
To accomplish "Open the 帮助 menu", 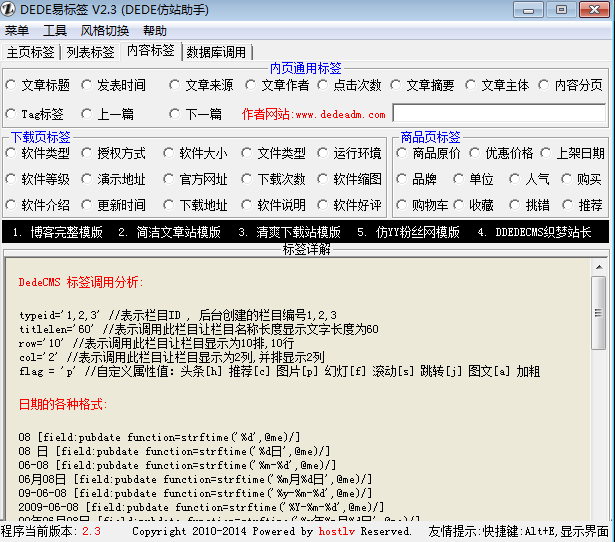I will 155,31.
